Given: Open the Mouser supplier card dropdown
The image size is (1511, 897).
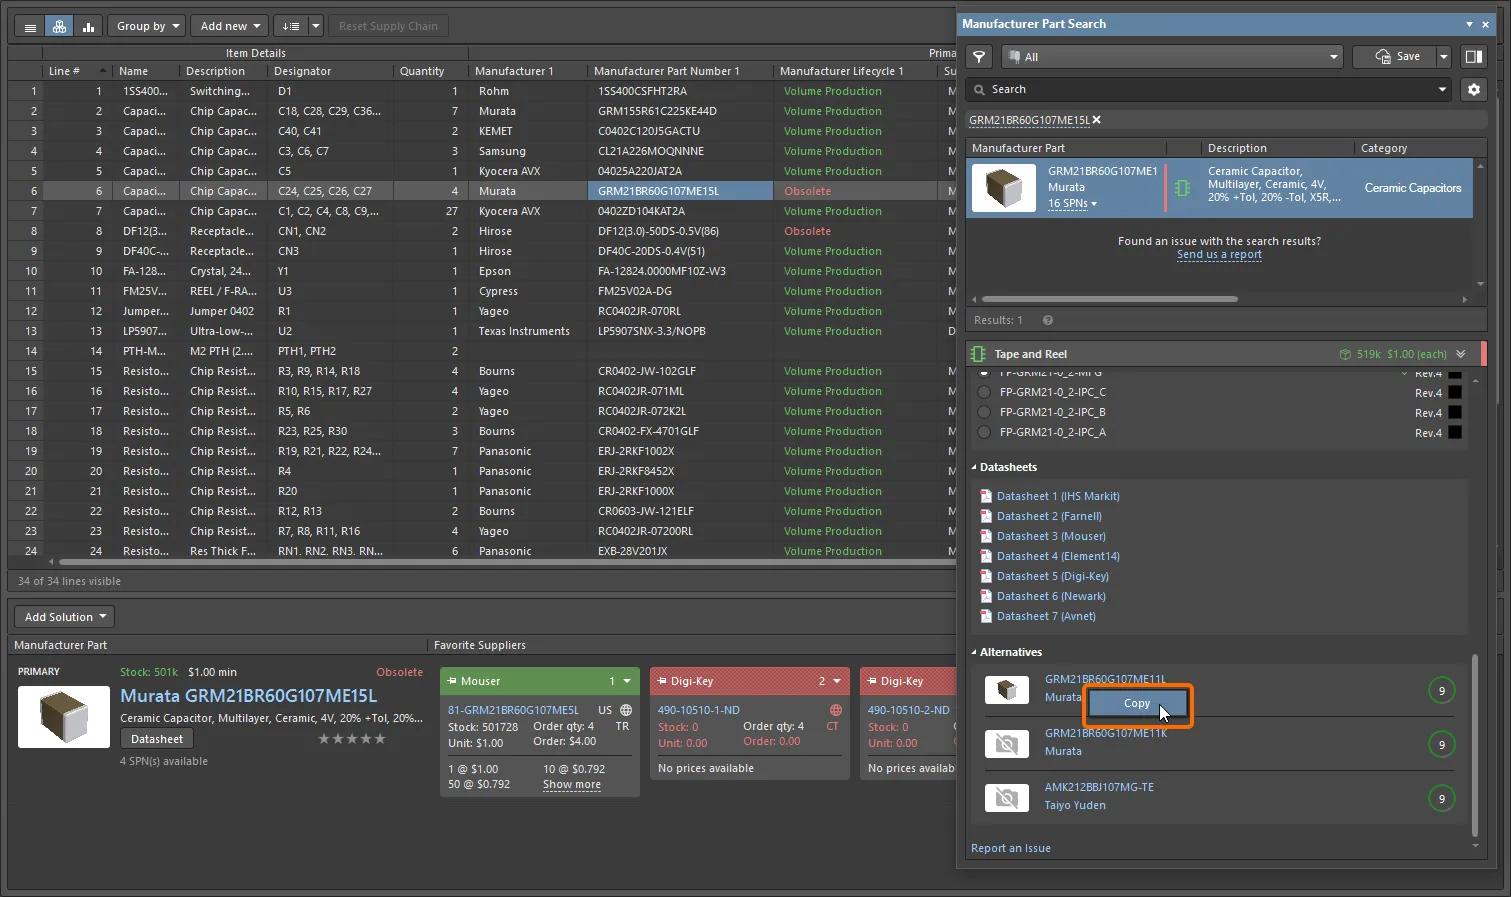Looking at the screenshot, I should (x=627, y=681).
